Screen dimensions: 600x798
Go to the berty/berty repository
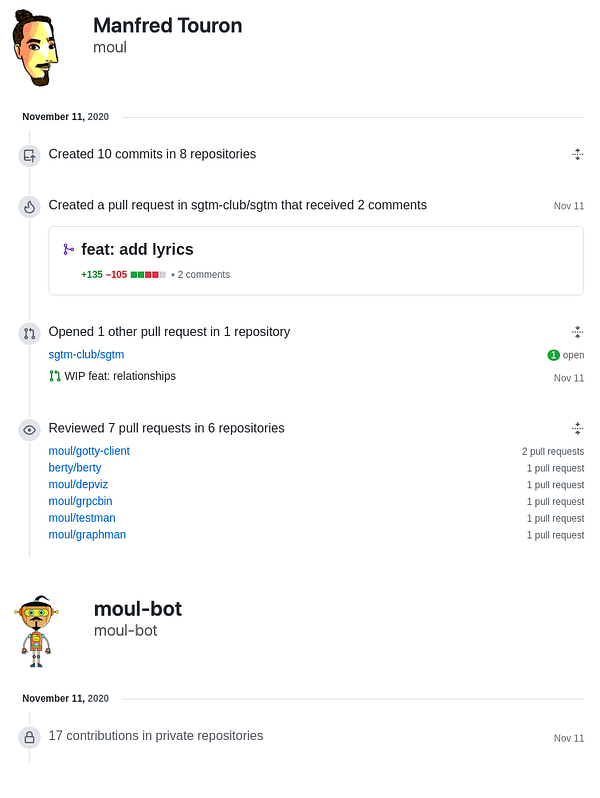pos(75,468)
